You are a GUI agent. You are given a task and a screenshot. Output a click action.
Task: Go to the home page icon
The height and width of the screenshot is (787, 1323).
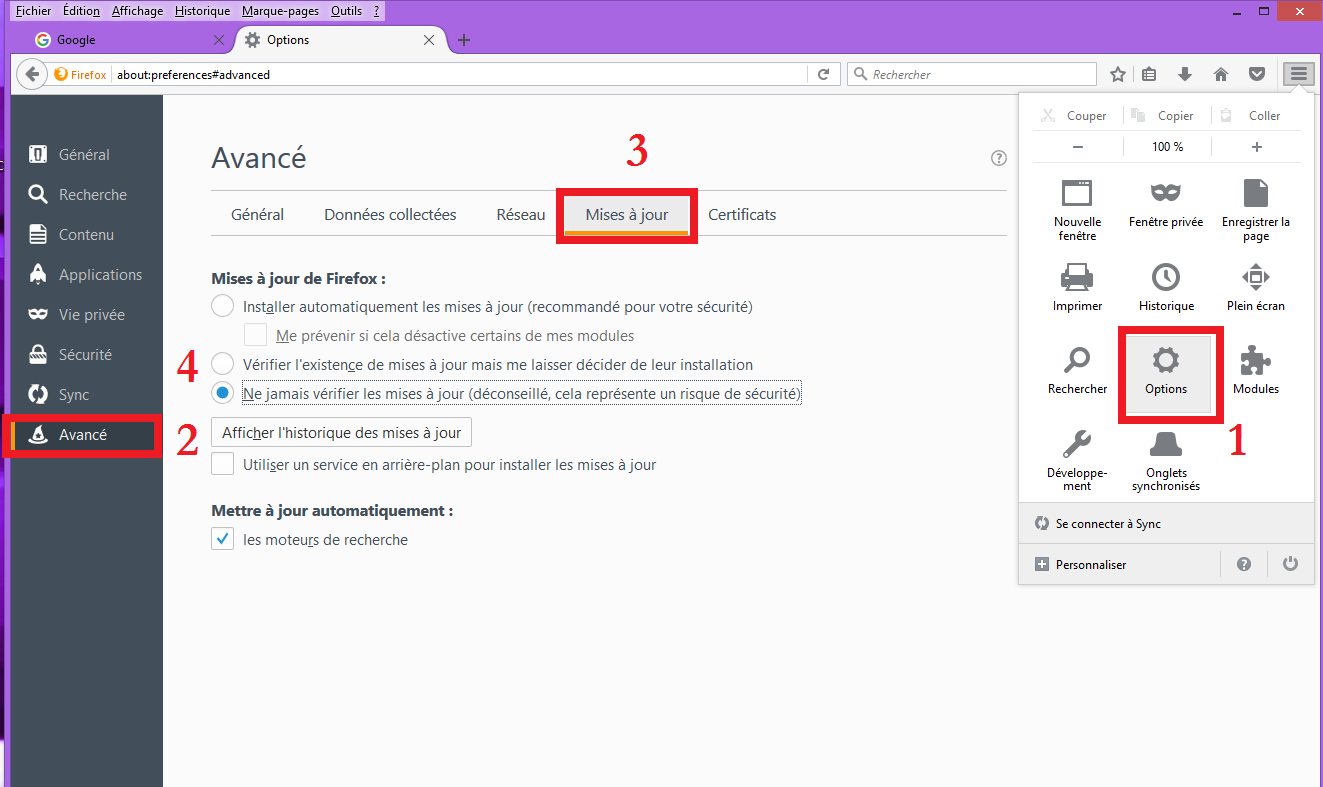tap(1221, 74)
